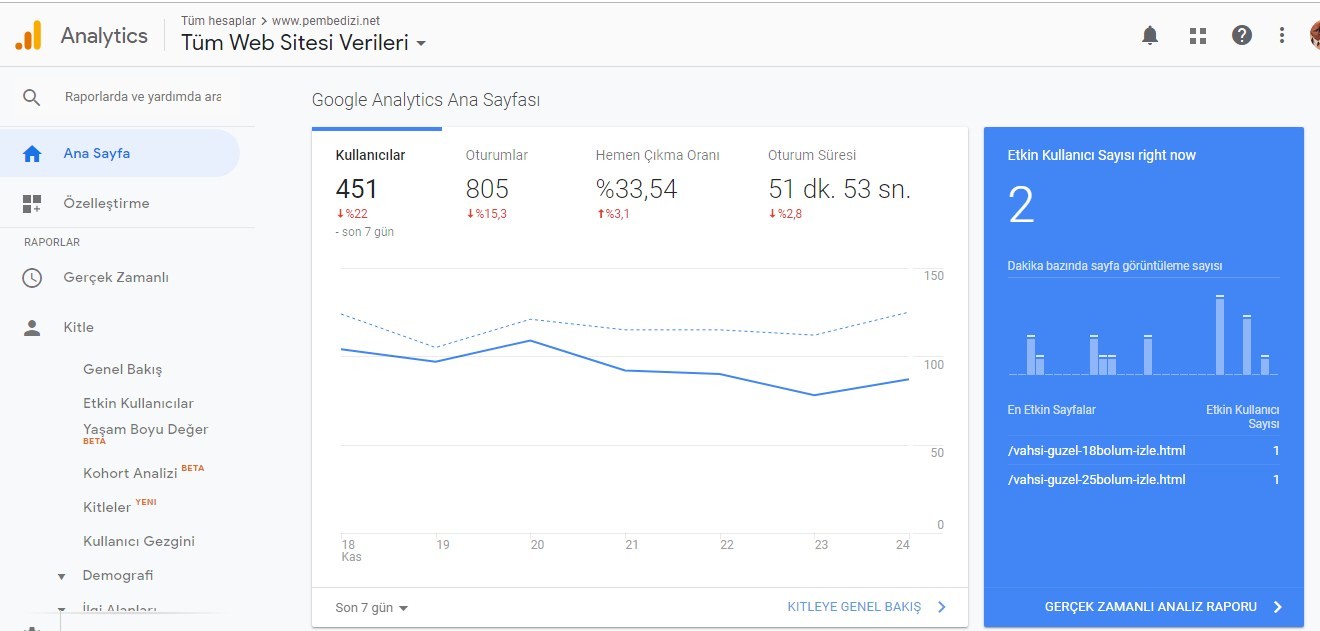Click the Gerçek Zamanlı clock icon
This screenshot has height=631, width=1320.
point(32,278)
